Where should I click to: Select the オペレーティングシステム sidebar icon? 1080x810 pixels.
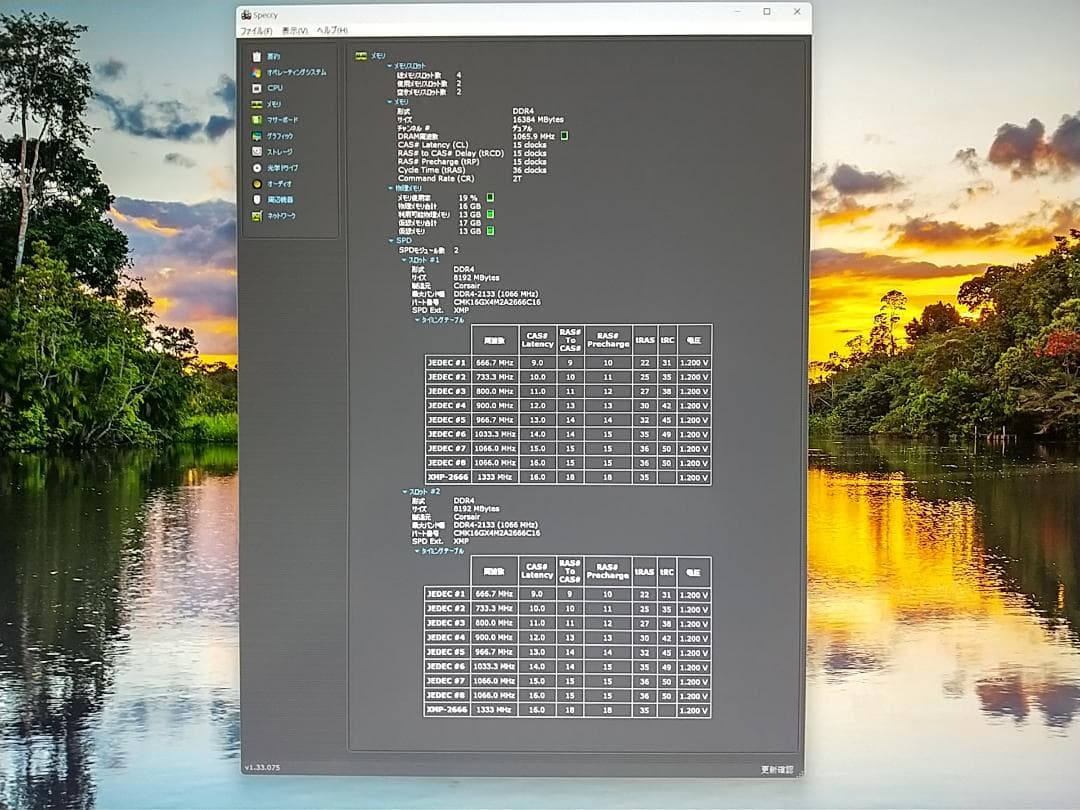point(257,73)
